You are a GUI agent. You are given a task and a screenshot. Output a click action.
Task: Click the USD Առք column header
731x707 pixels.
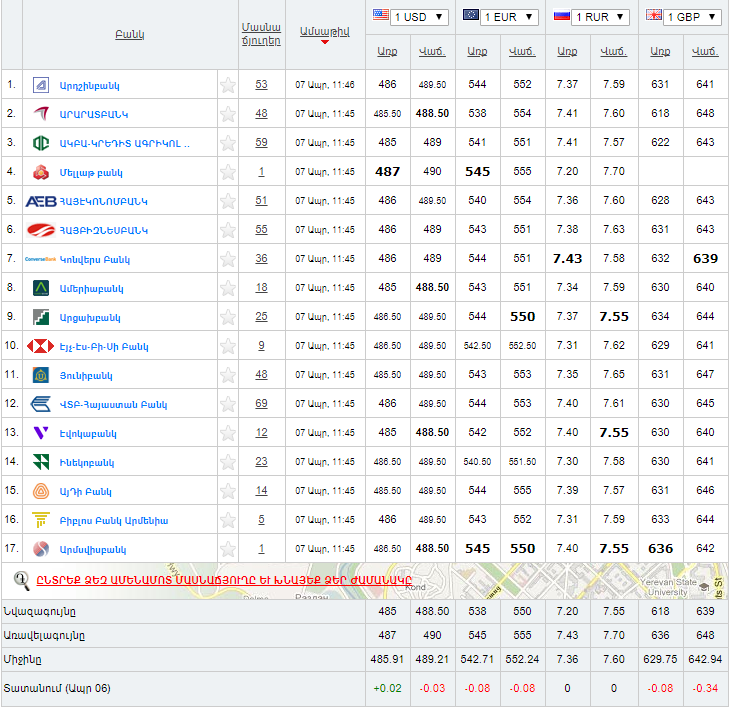[x=387, y=51]
